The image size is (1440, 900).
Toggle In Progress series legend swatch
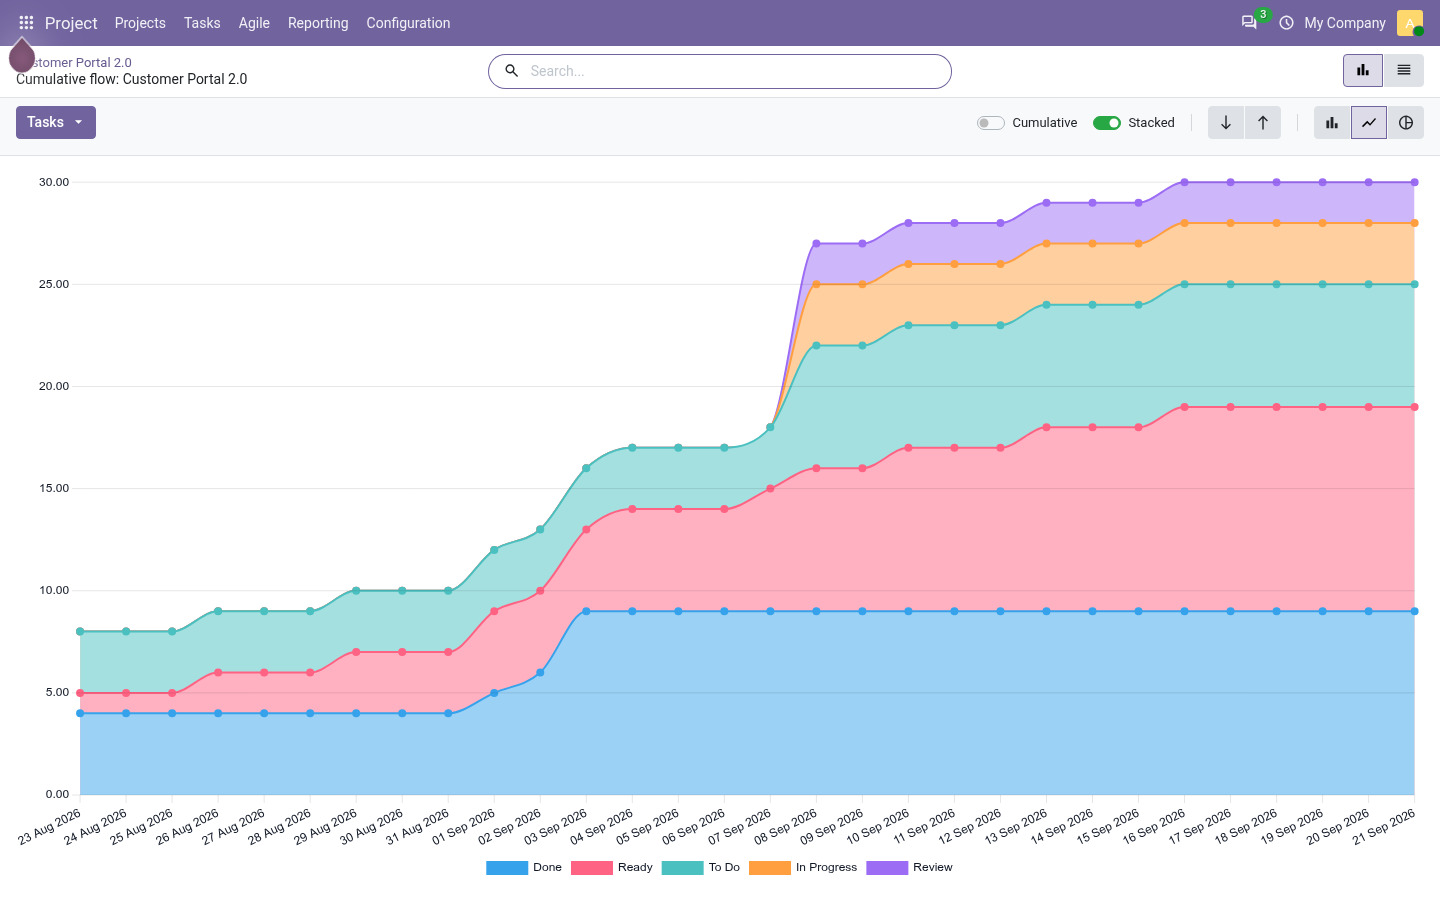770,868
